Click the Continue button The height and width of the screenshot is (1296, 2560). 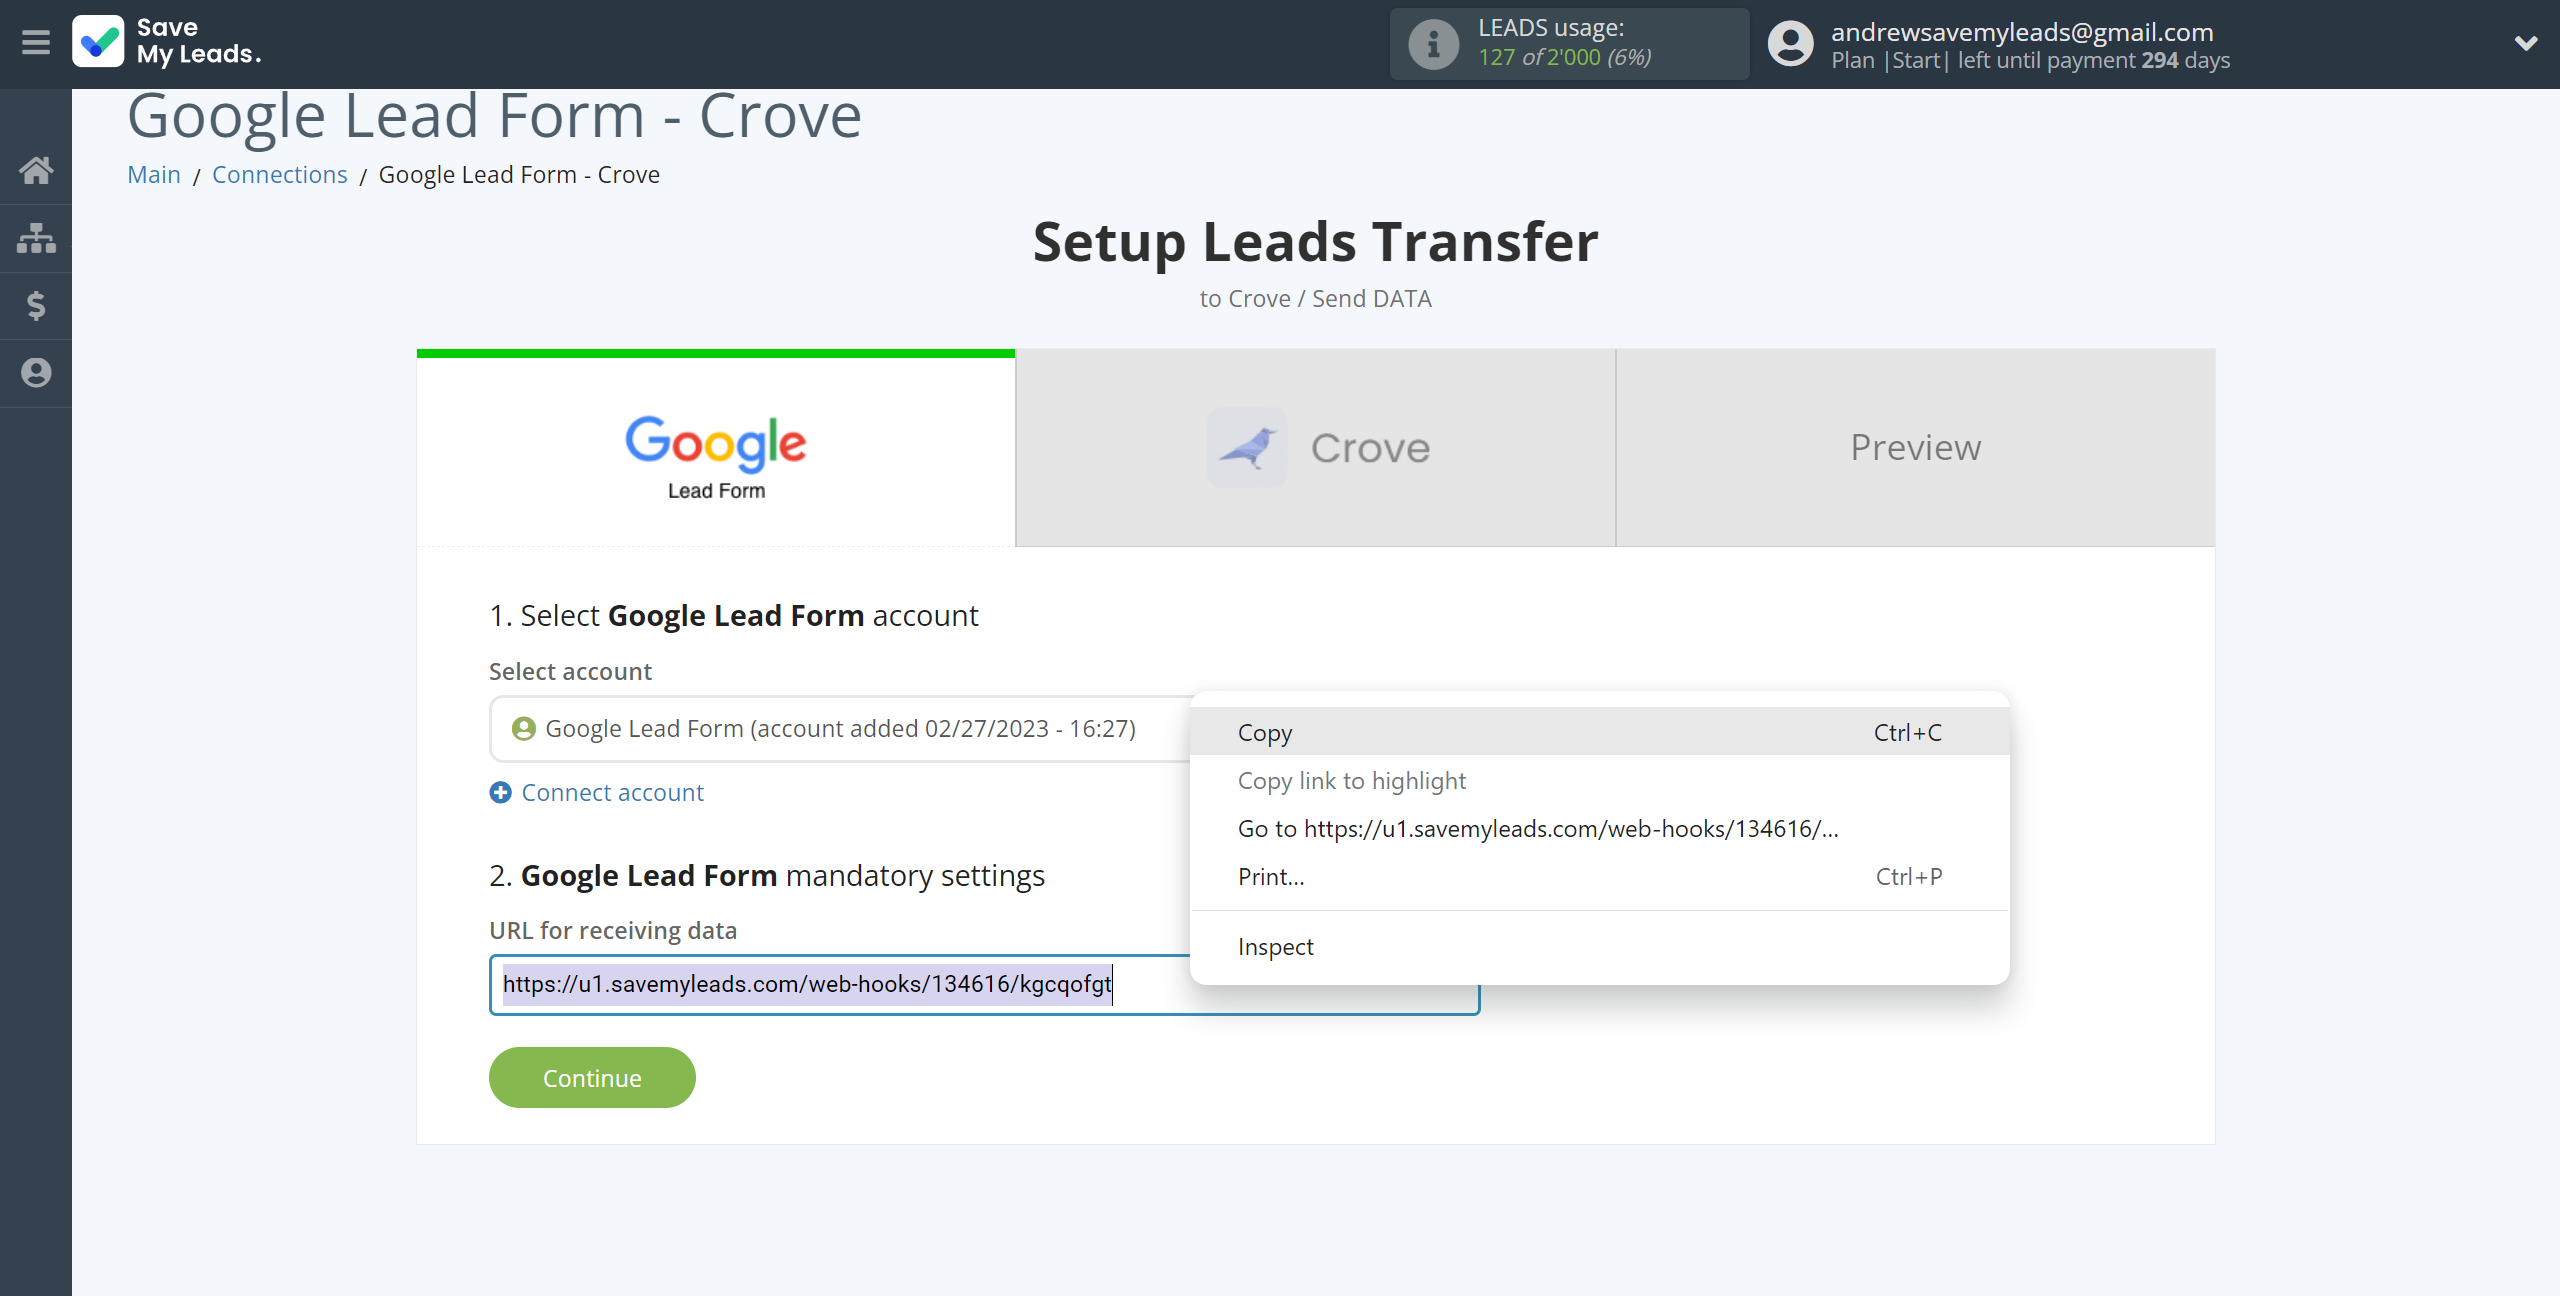coord(592,1076)
